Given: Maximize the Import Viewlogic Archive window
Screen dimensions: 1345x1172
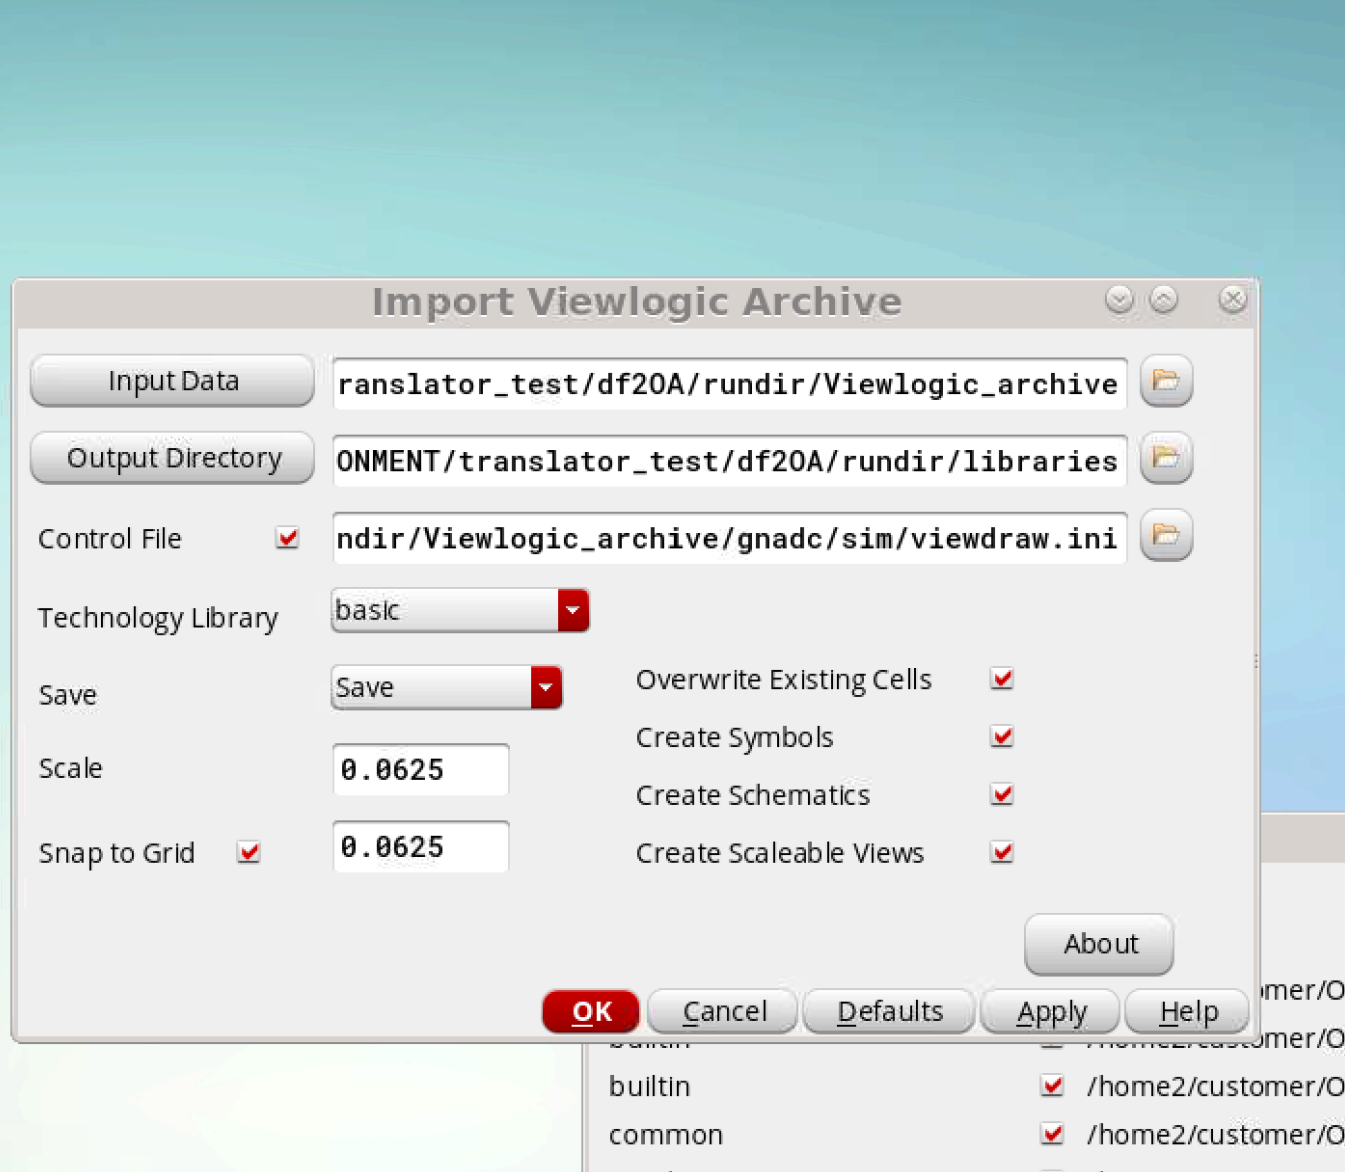Looking at the screenshot, I should click(x=1164, y=299).
